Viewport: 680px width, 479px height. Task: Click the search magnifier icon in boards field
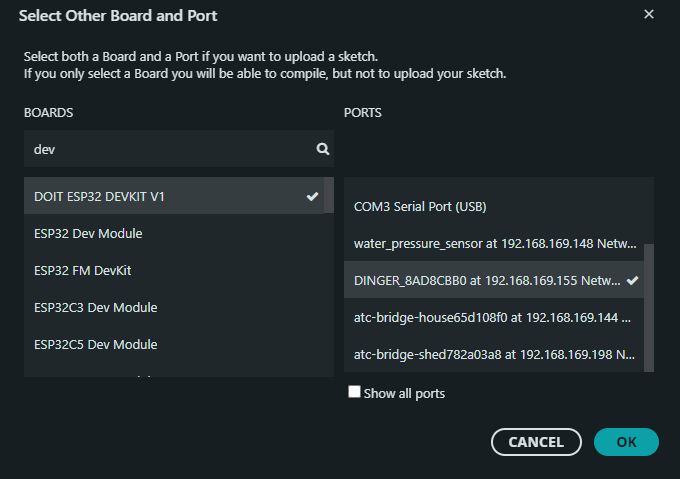coord(323,149)
